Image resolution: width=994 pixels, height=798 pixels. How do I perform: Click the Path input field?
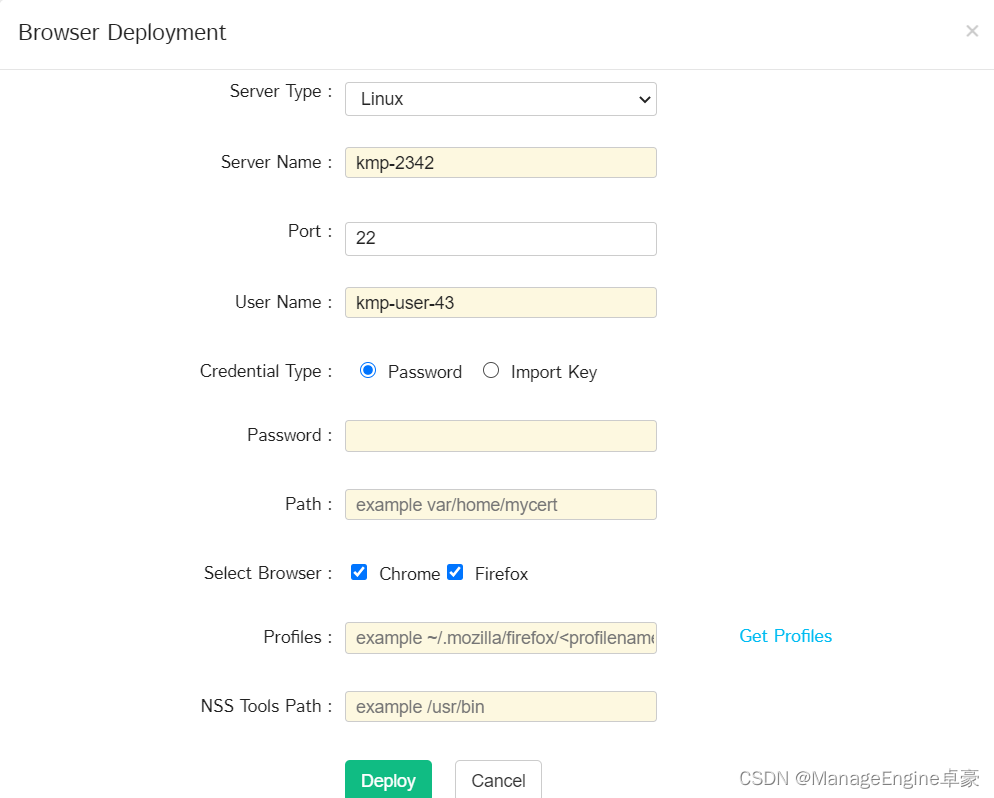click(x=501, y=505)
